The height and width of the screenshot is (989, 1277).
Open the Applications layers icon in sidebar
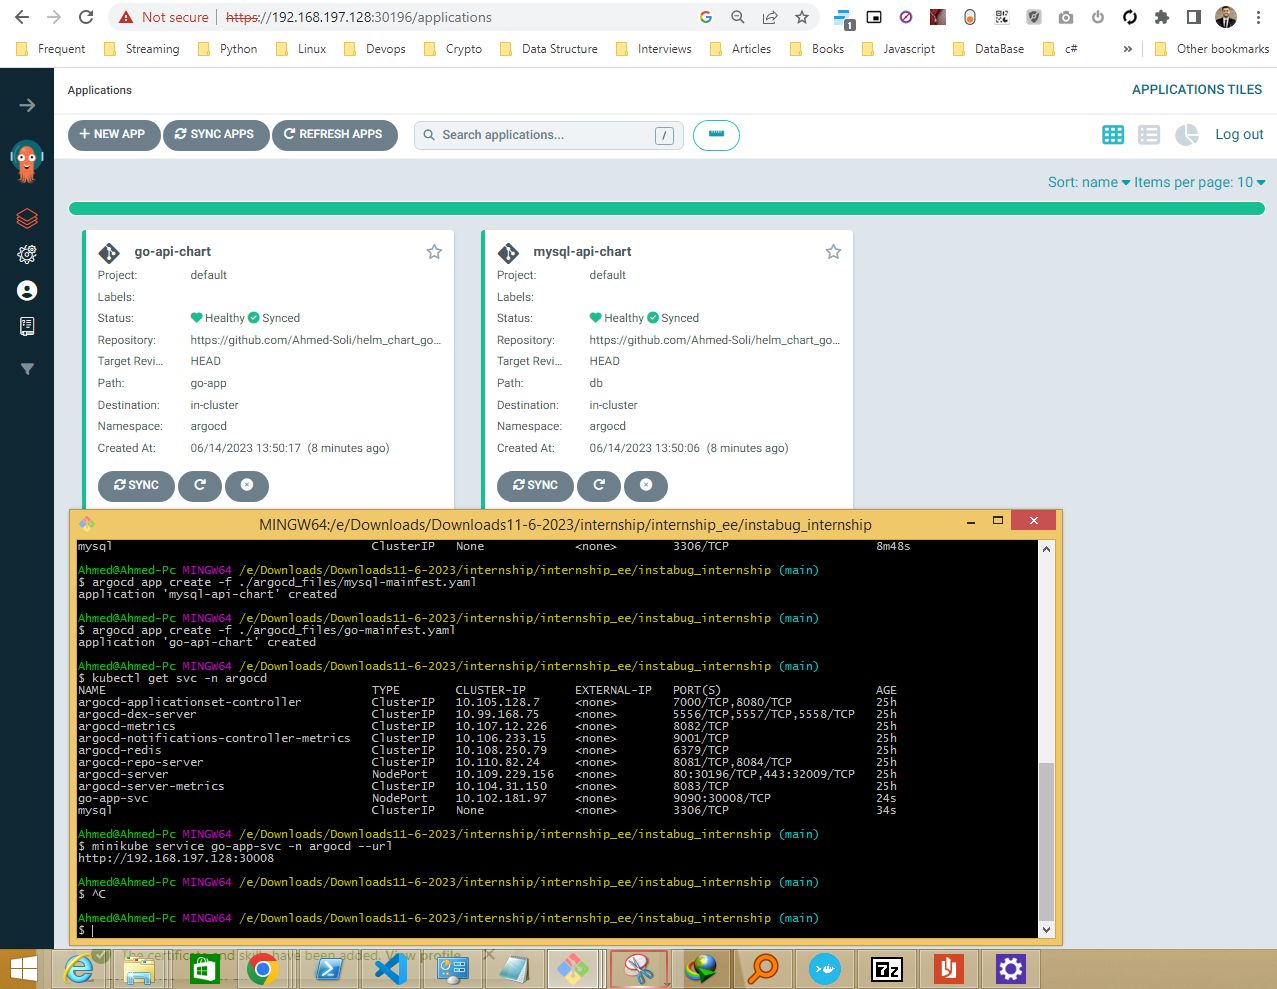pos(27,218)
